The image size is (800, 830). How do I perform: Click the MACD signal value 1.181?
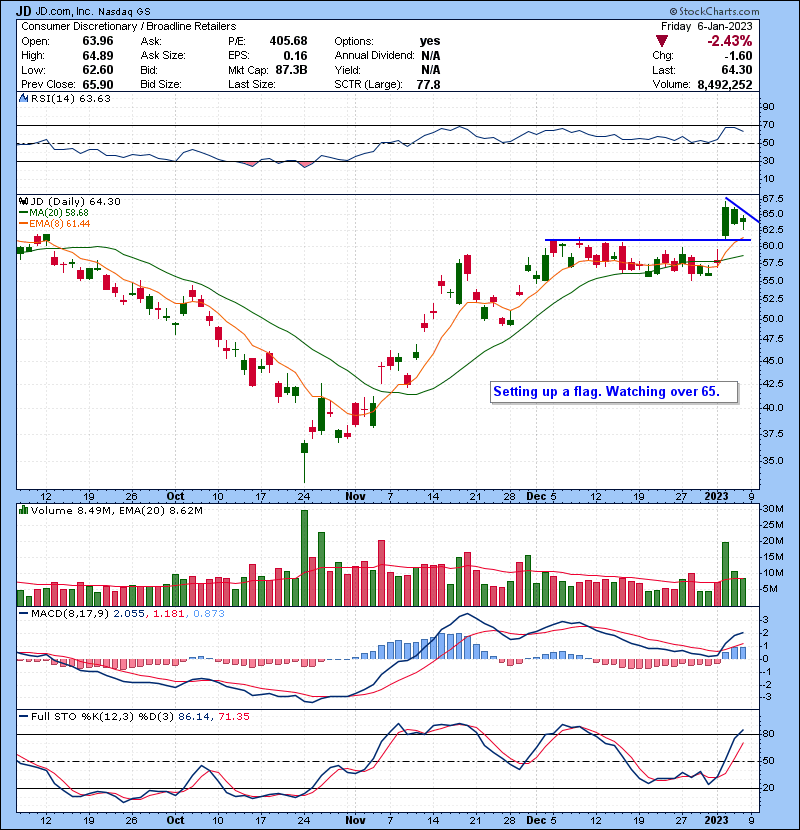[x=168, y=613]
